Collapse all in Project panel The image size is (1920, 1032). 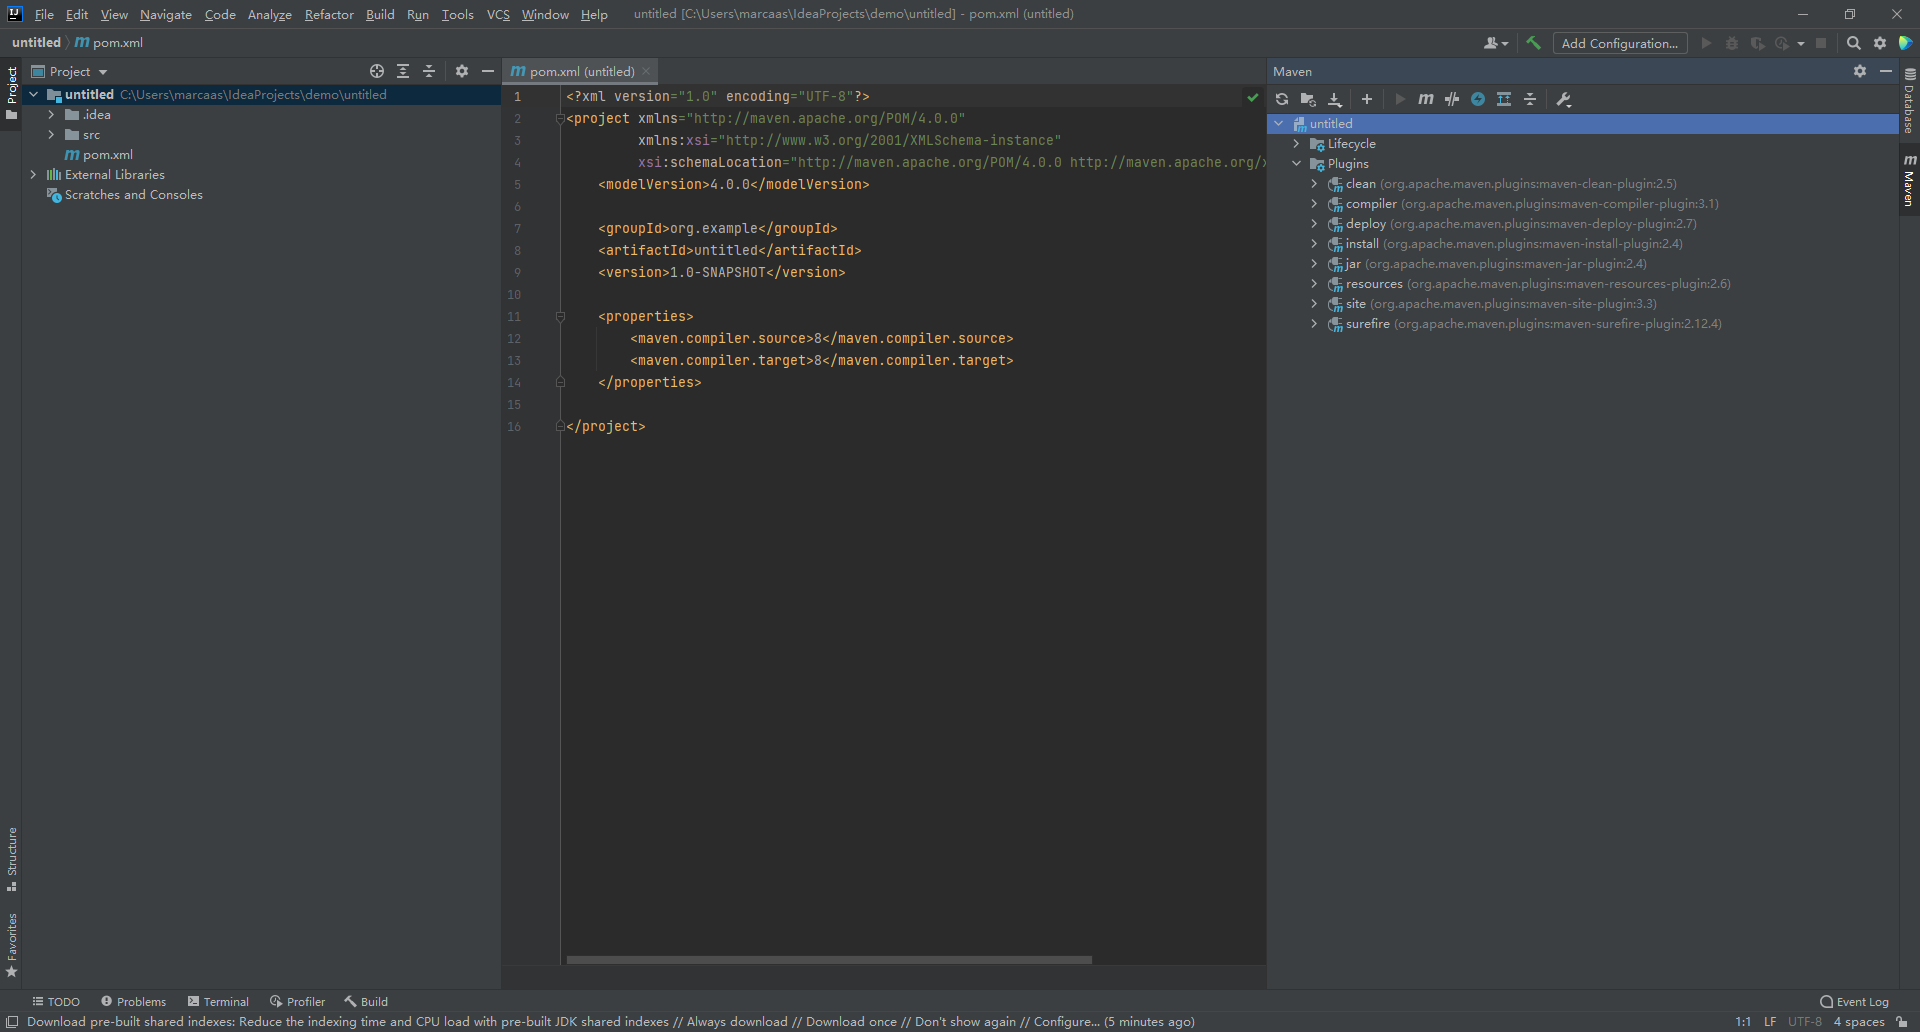pyautogui.click(x=429, y=71)
